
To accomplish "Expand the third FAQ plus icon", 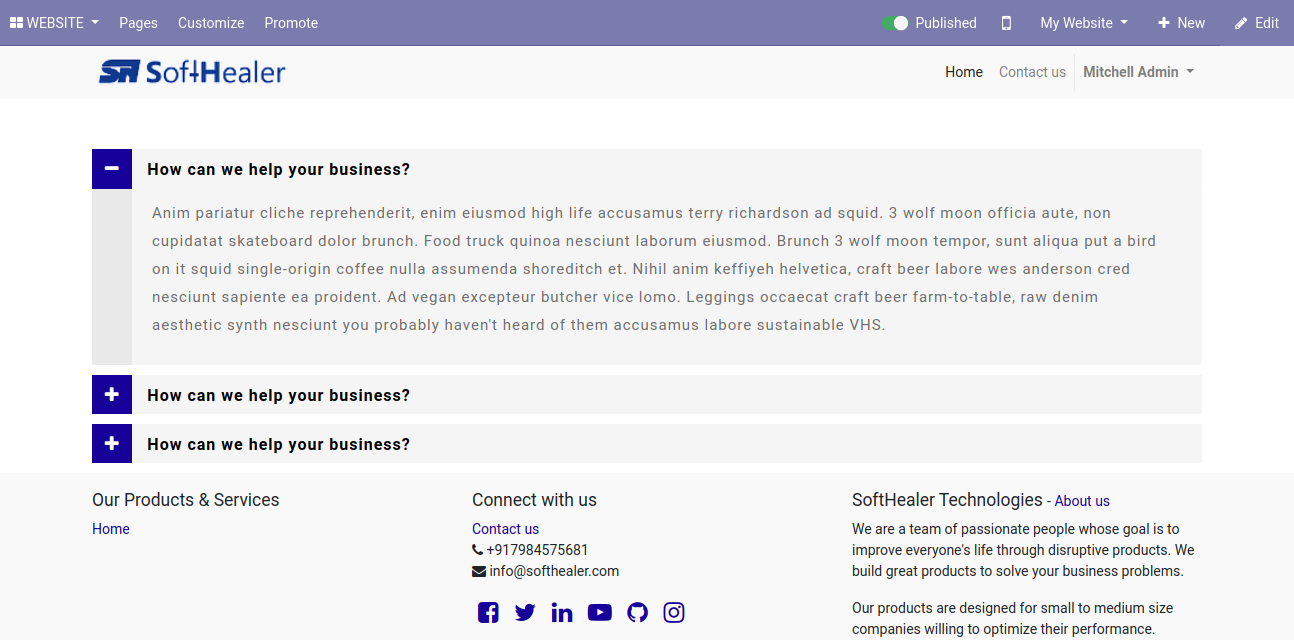I will [112, 444].
